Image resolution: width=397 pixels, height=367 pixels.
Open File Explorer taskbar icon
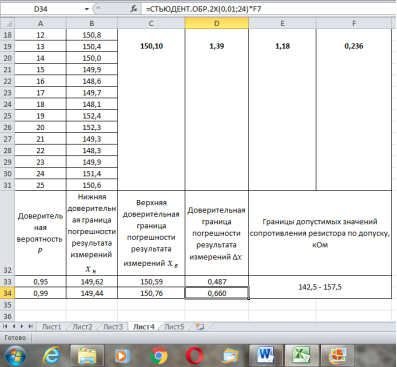click(87, 356)
